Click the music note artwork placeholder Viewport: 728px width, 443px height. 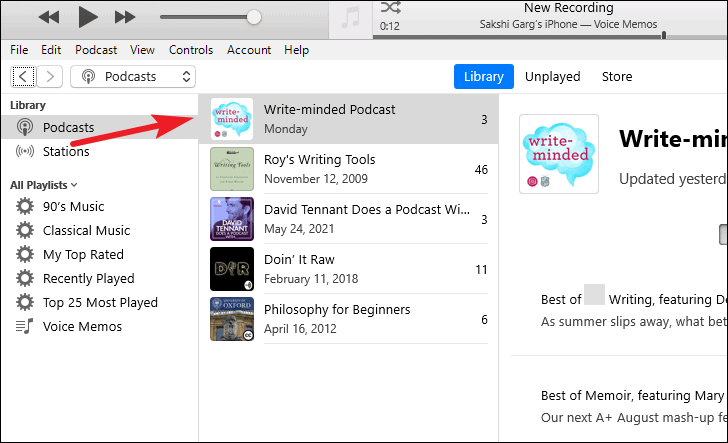pyautogui.click(x=351, y=19)
